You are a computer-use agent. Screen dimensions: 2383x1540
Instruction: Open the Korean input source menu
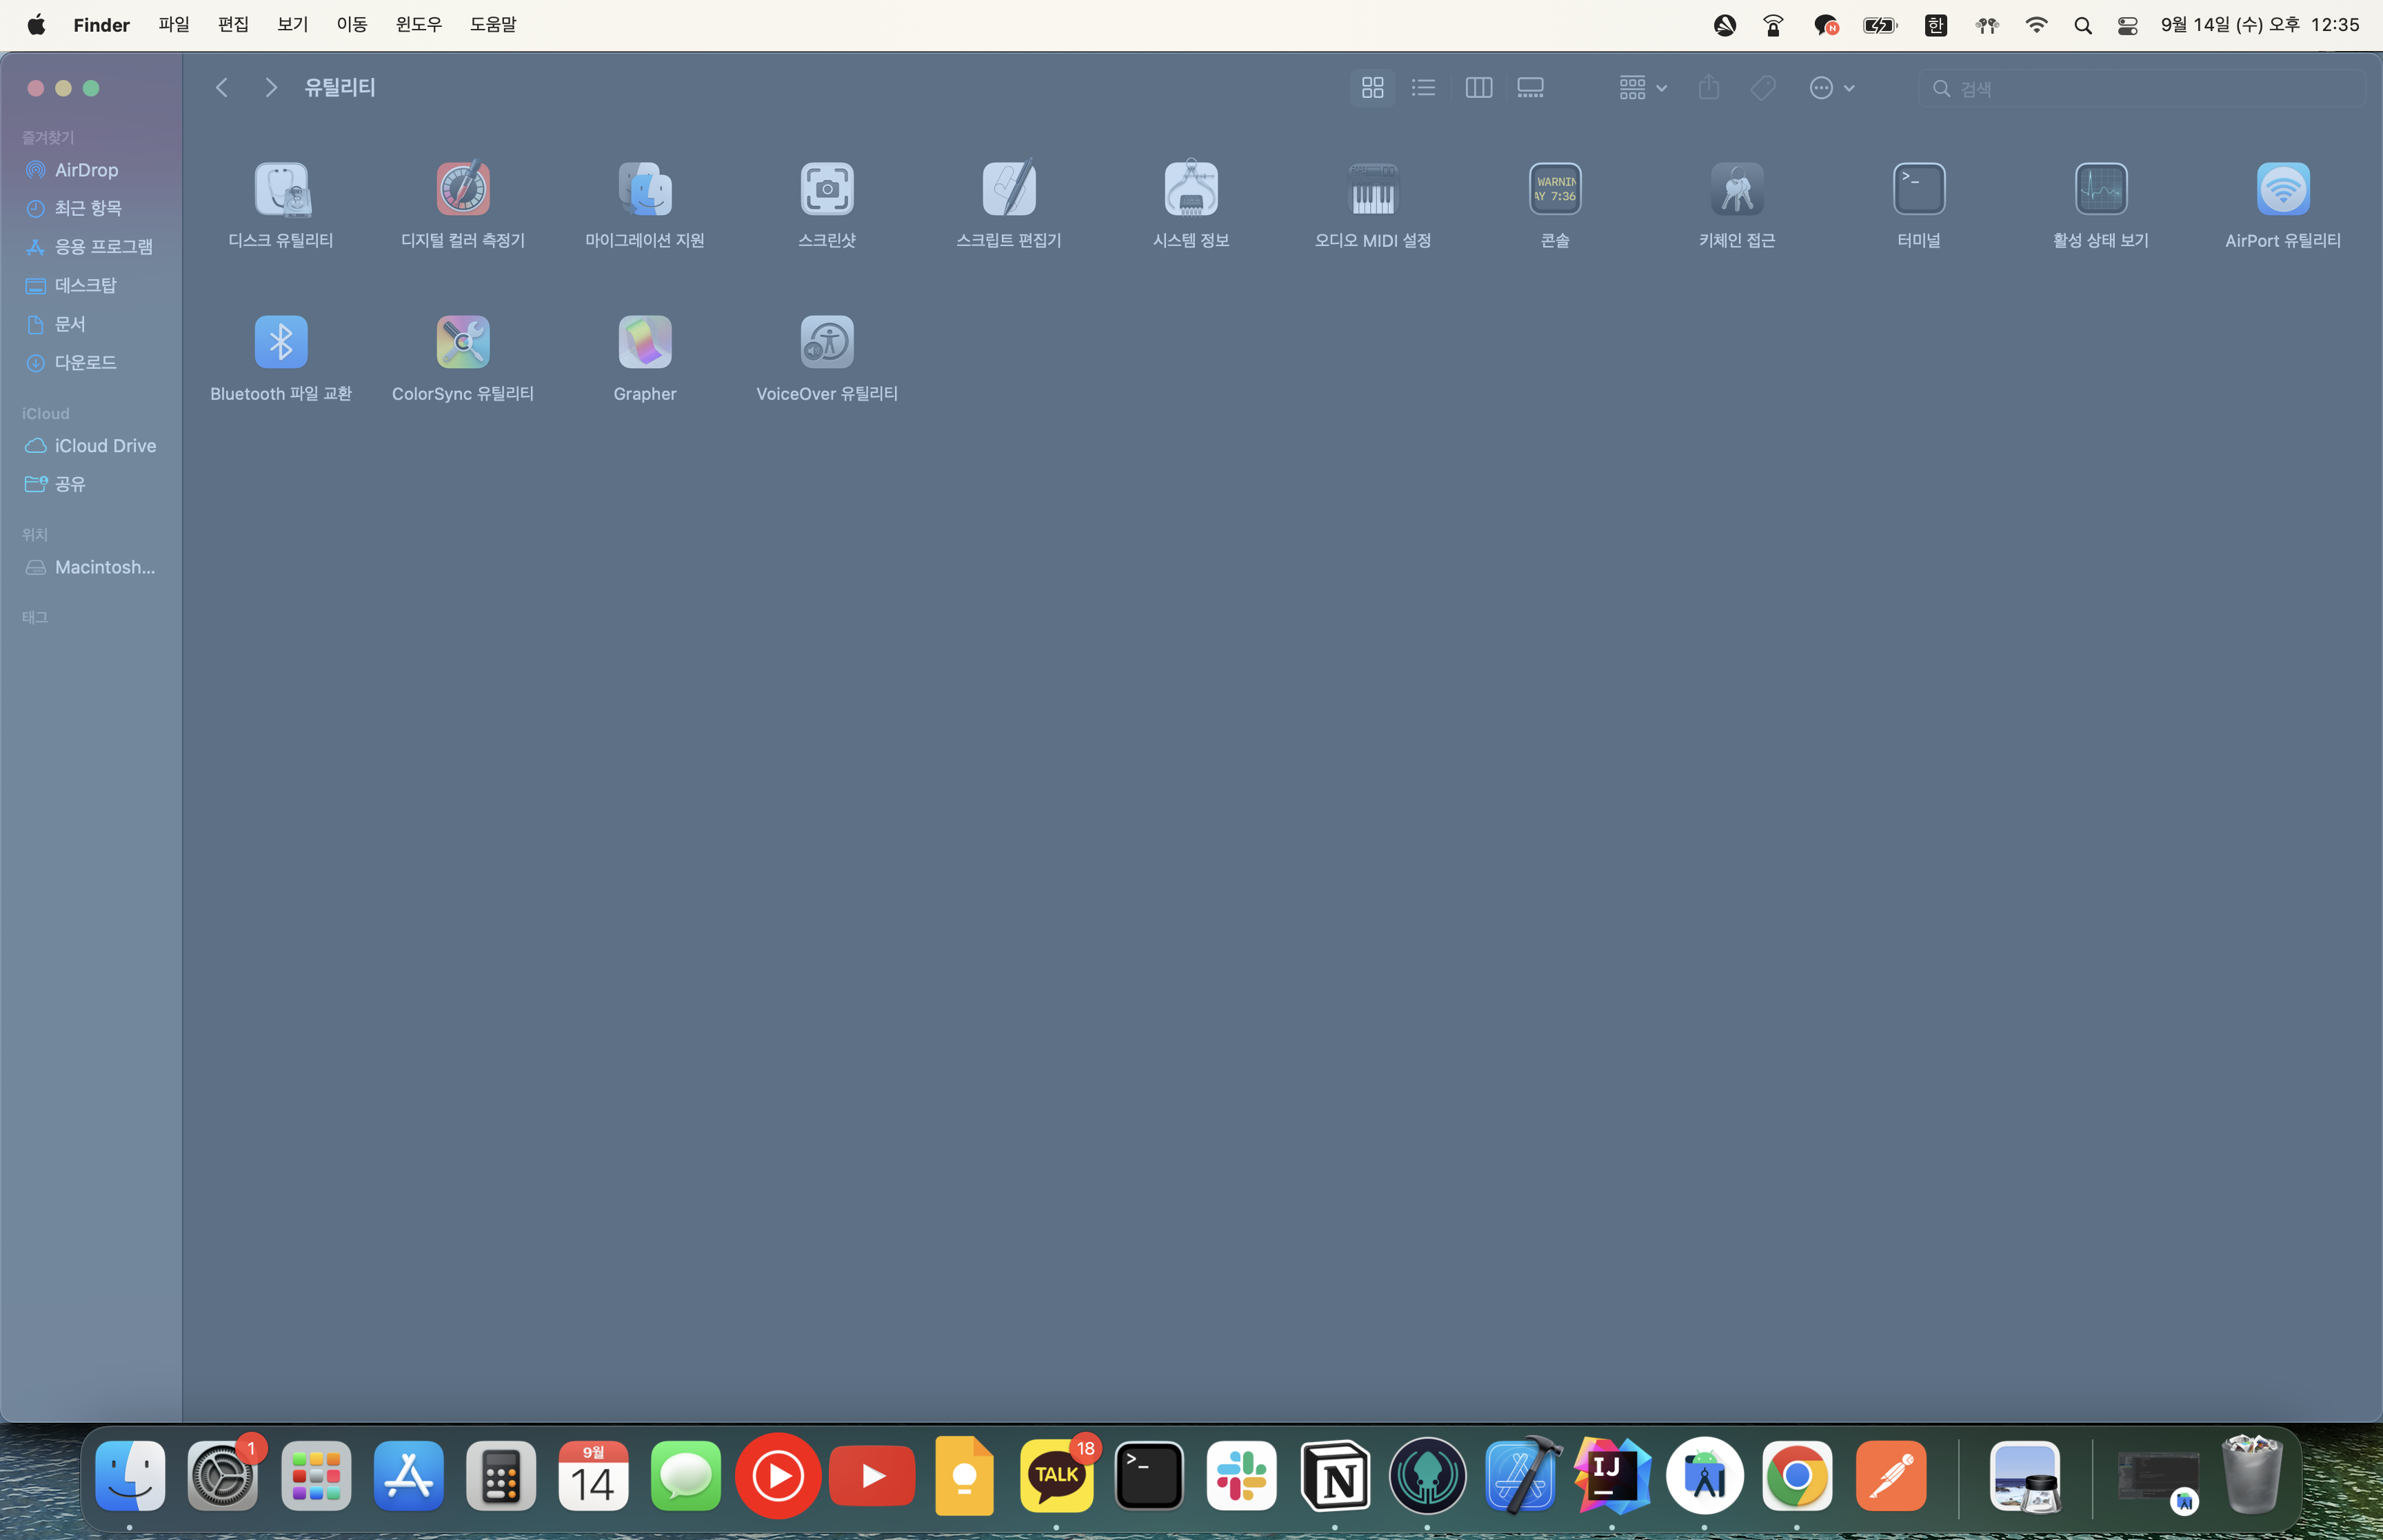coord(1935,25)
